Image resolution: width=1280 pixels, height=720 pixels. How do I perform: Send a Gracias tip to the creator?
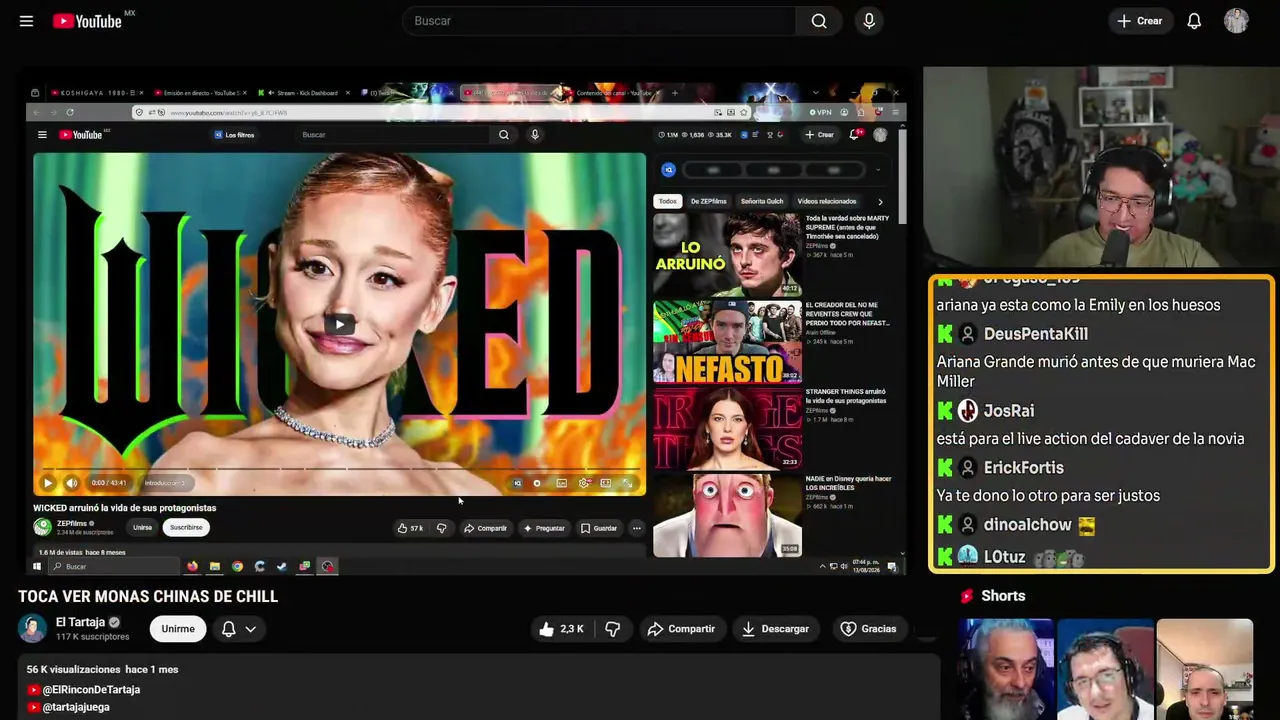click(x=869, y=629)
